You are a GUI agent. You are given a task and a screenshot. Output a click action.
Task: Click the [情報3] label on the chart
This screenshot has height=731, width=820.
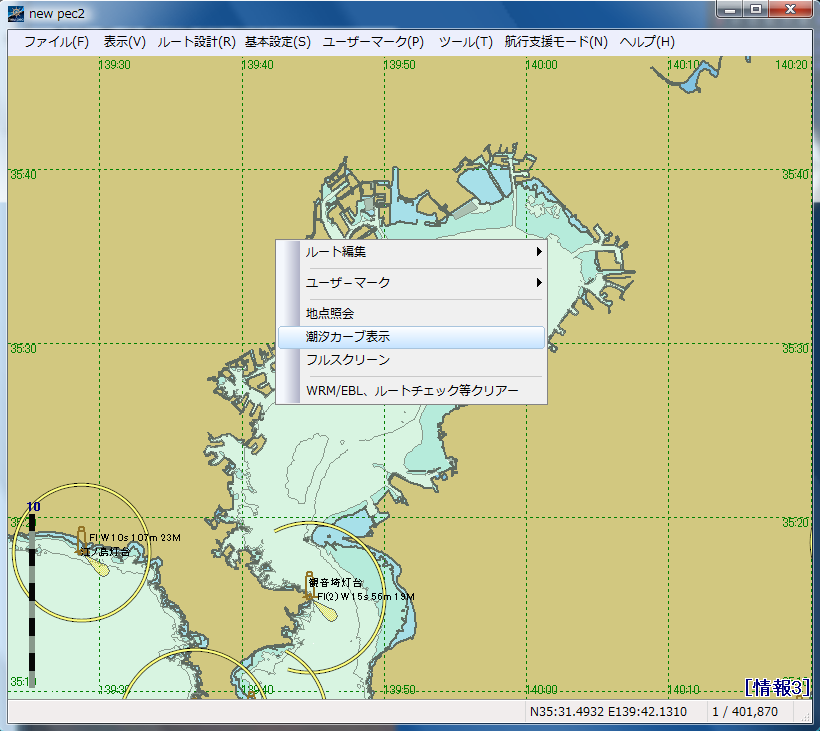[x=777, y=687]
